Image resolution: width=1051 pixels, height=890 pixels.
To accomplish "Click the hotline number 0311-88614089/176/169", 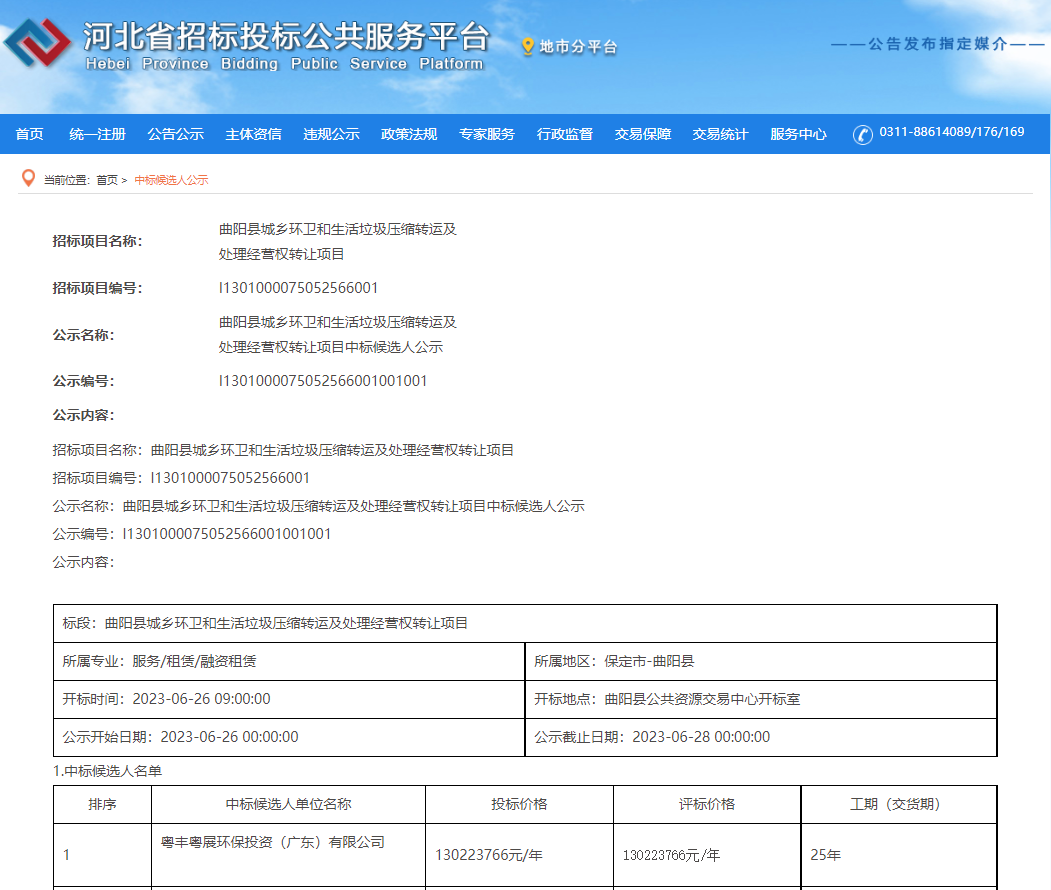I will pyautogui.click(x=951, y=132).
